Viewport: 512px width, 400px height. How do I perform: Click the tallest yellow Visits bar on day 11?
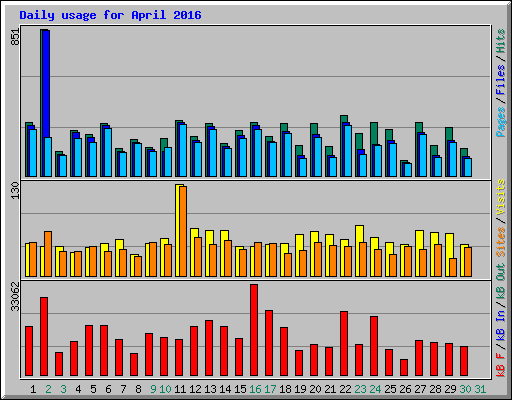tap(177, 230)
